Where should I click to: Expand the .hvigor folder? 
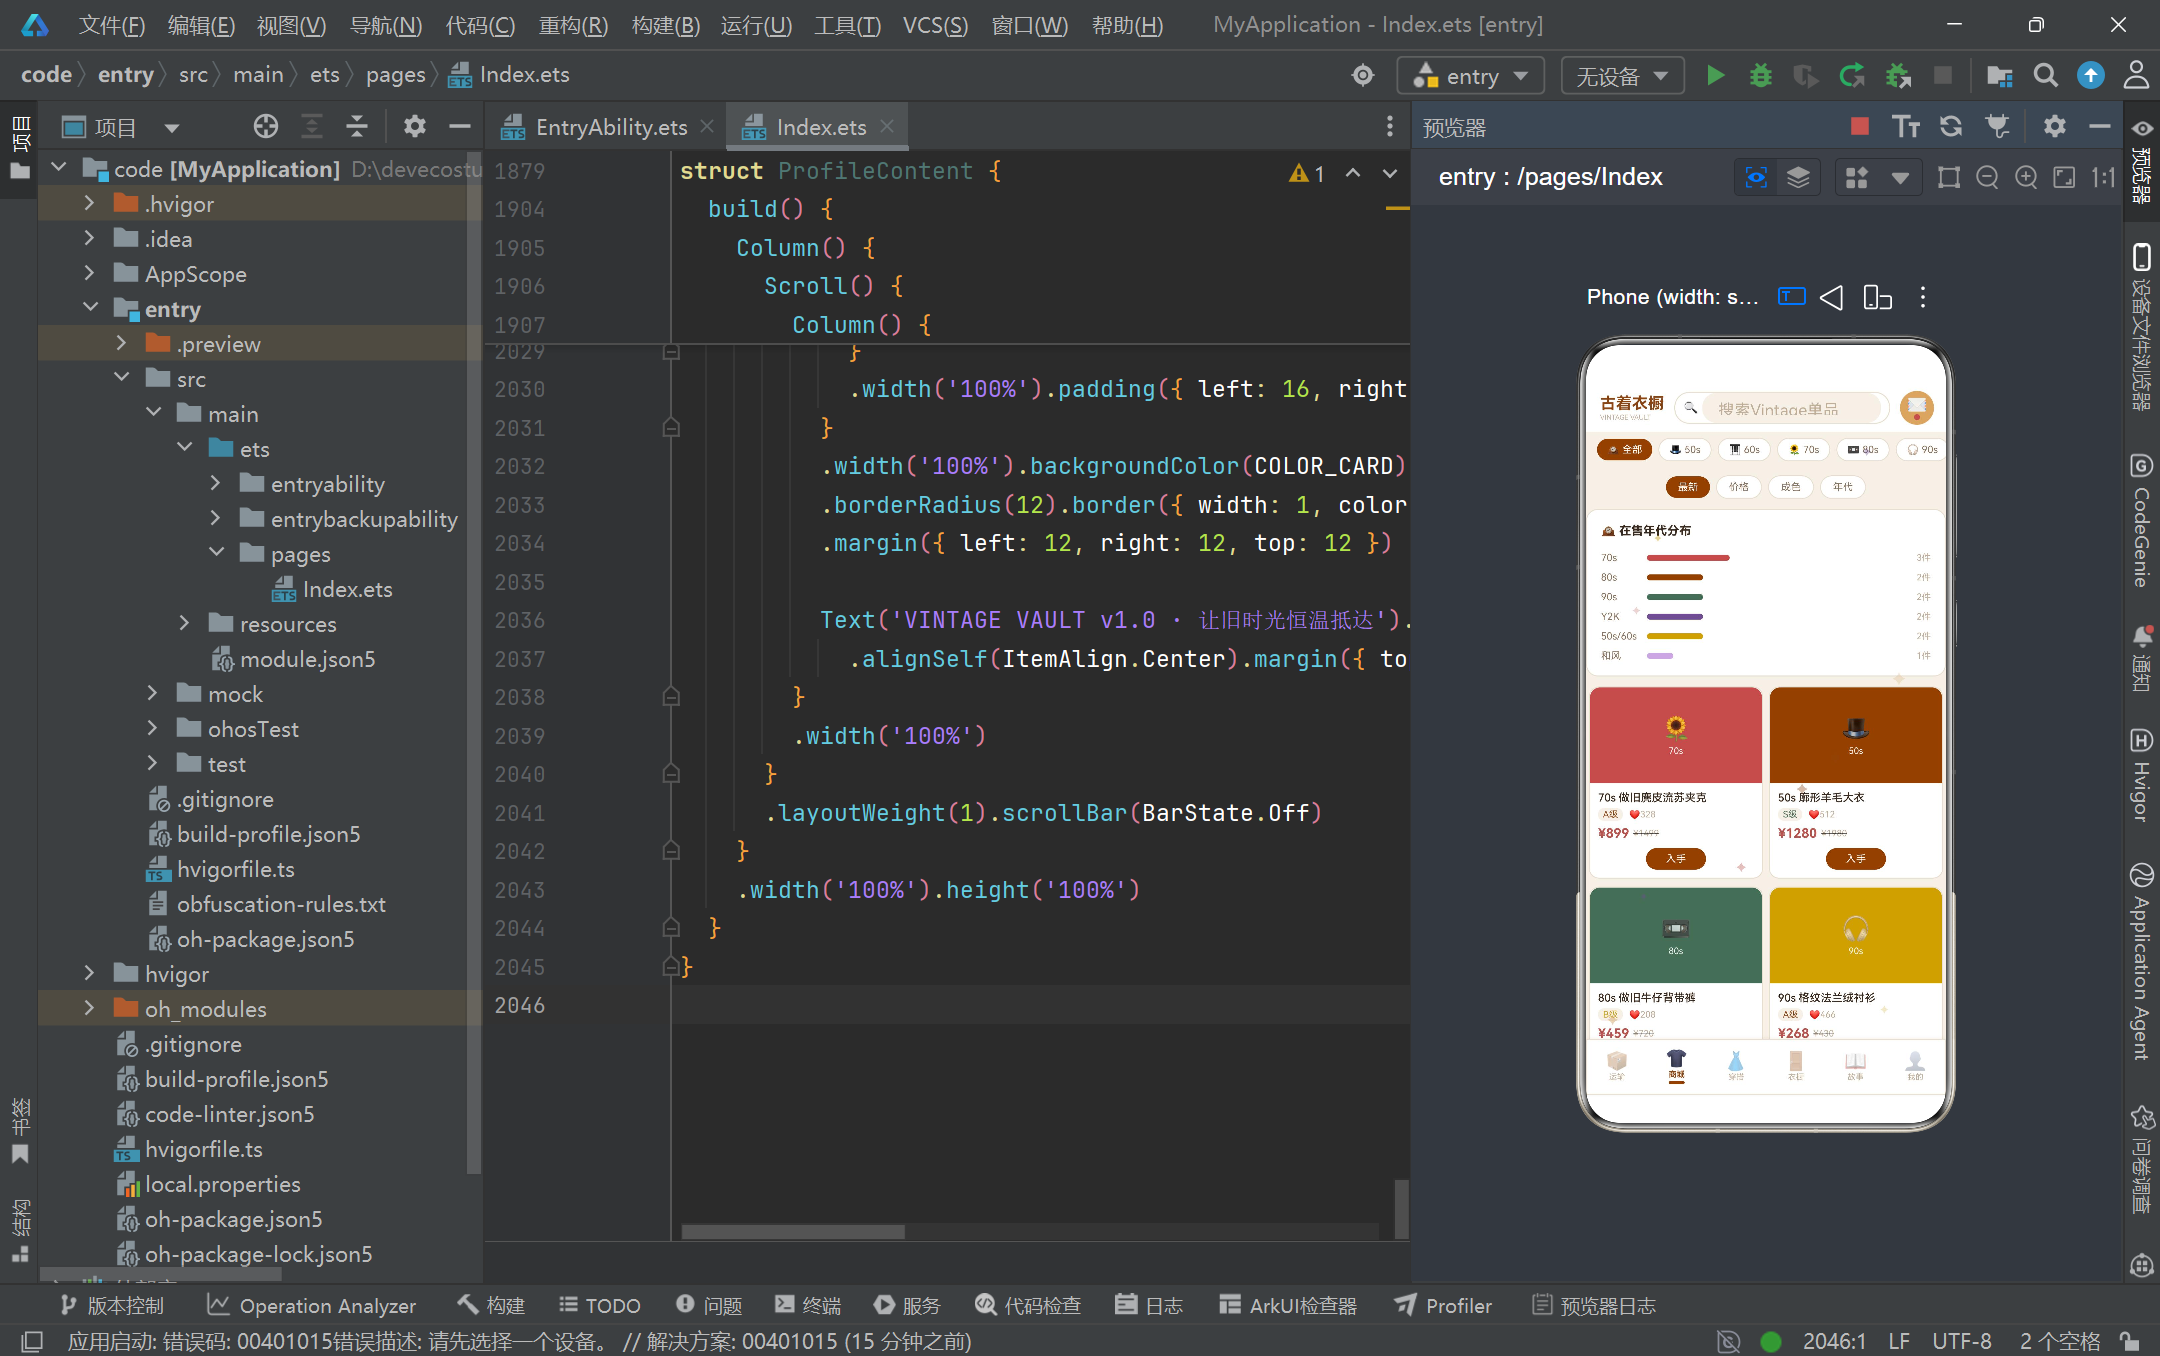[x=89, y=203]
